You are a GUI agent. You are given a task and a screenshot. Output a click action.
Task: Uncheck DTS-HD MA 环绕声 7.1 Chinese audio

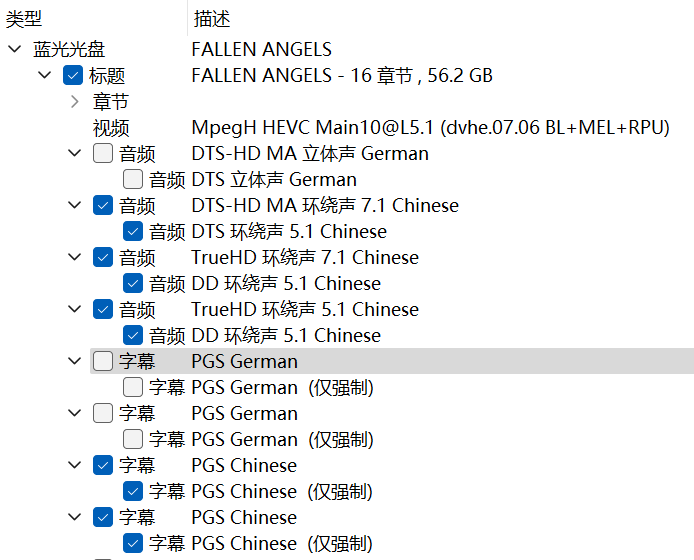click(x=103, y=205)
